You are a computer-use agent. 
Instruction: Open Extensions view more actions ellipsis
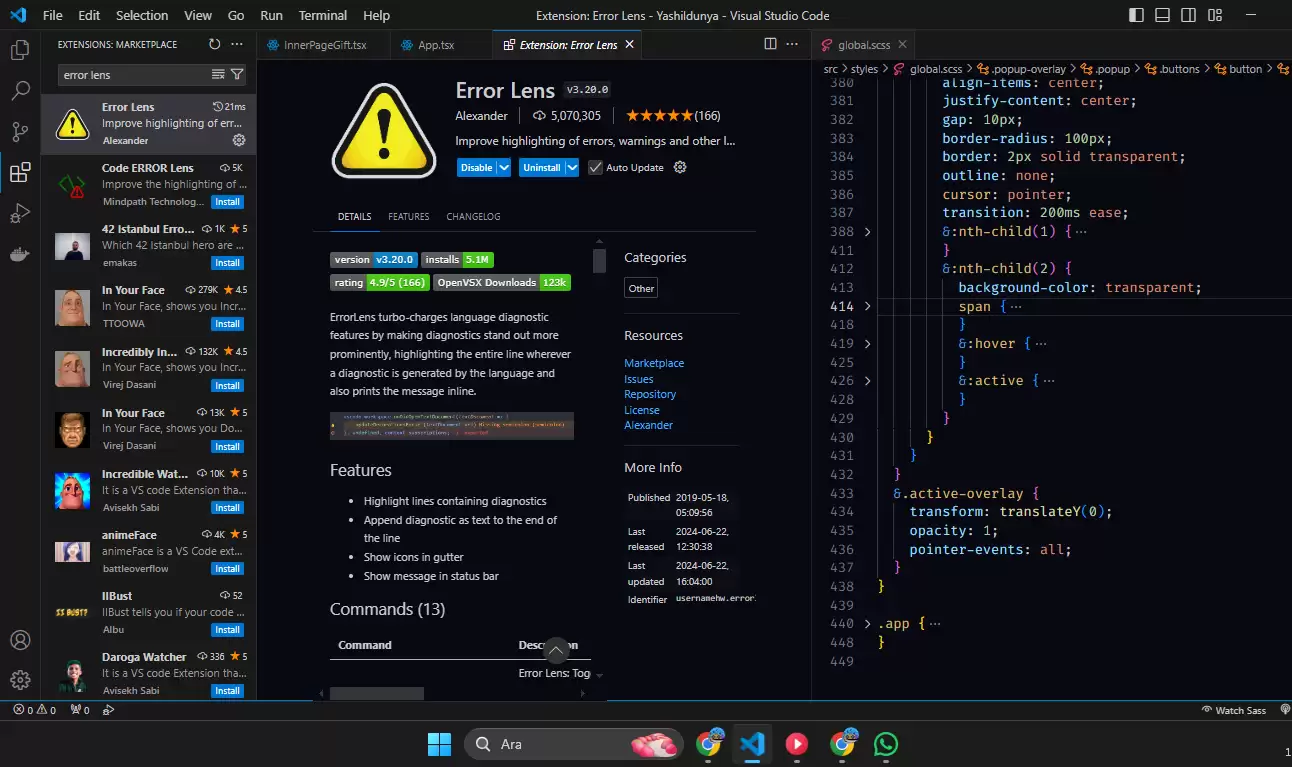[x=237, y=44]
